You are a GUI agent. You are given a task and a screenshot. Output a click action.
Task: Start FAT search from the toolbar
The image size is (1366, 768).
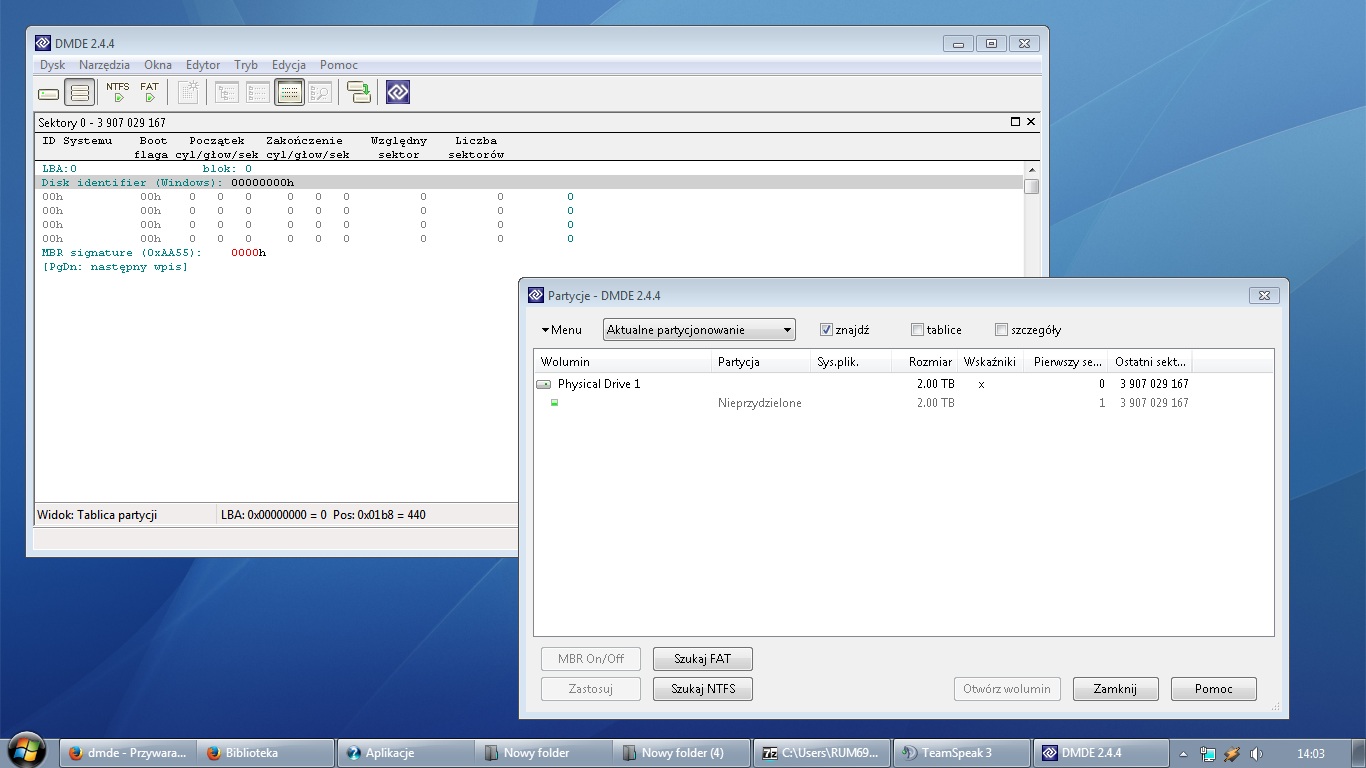click(149, 93)
